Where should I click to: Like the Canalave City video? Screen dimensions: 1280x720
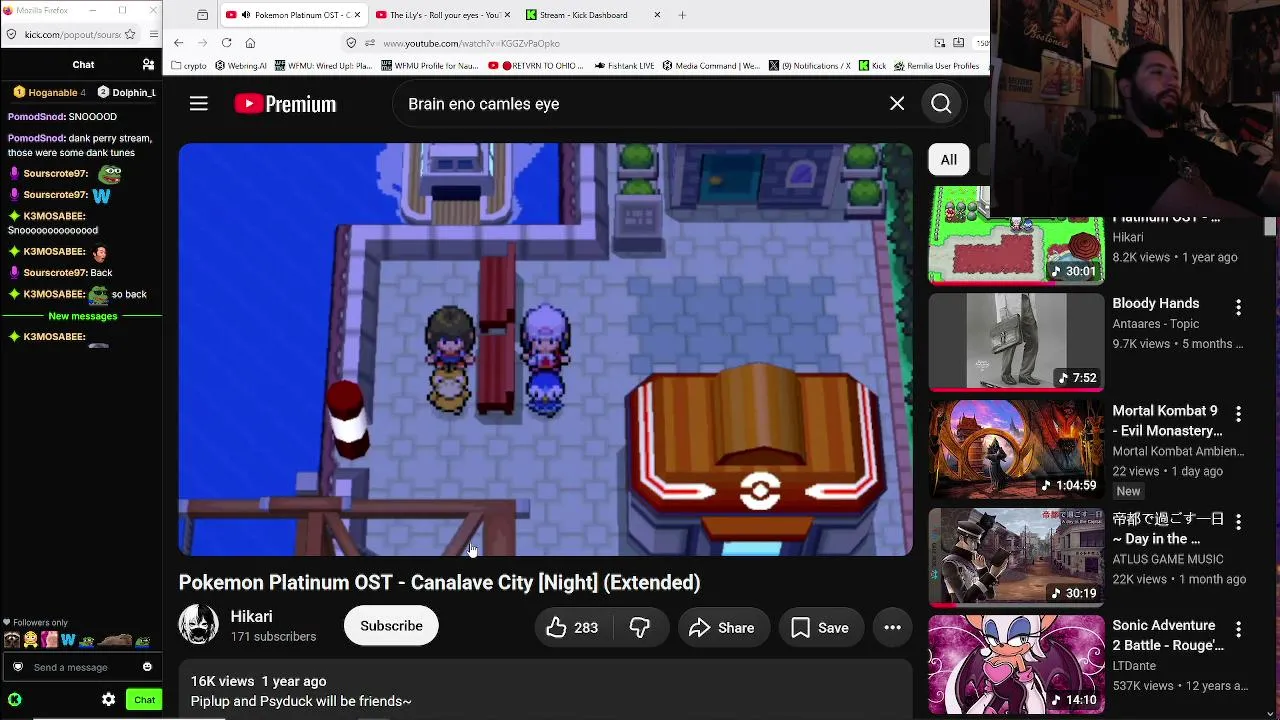point(572,628)
